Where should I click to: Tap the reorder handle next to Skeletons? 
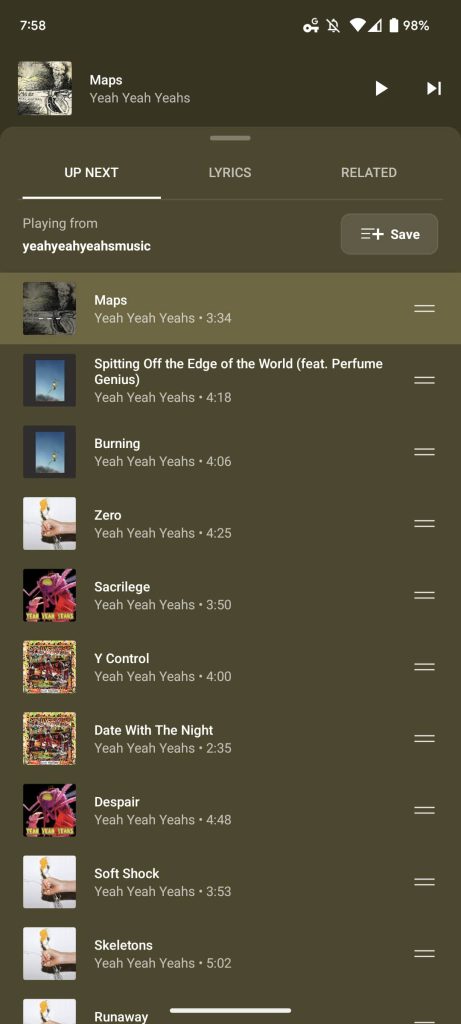click(x=424, y=953)
